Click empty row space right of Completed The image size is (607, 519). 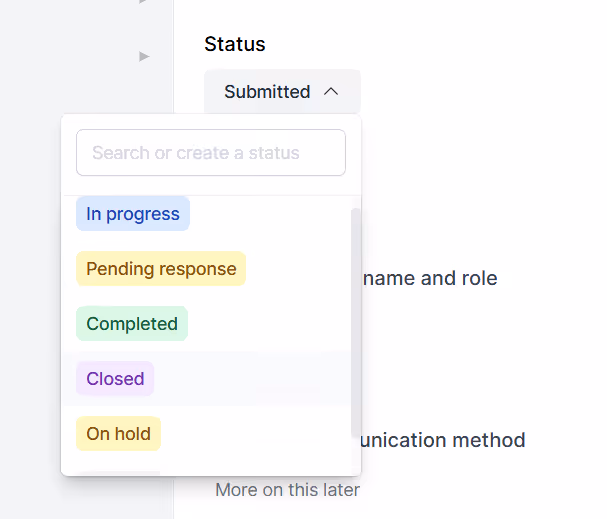click(265, 324)
